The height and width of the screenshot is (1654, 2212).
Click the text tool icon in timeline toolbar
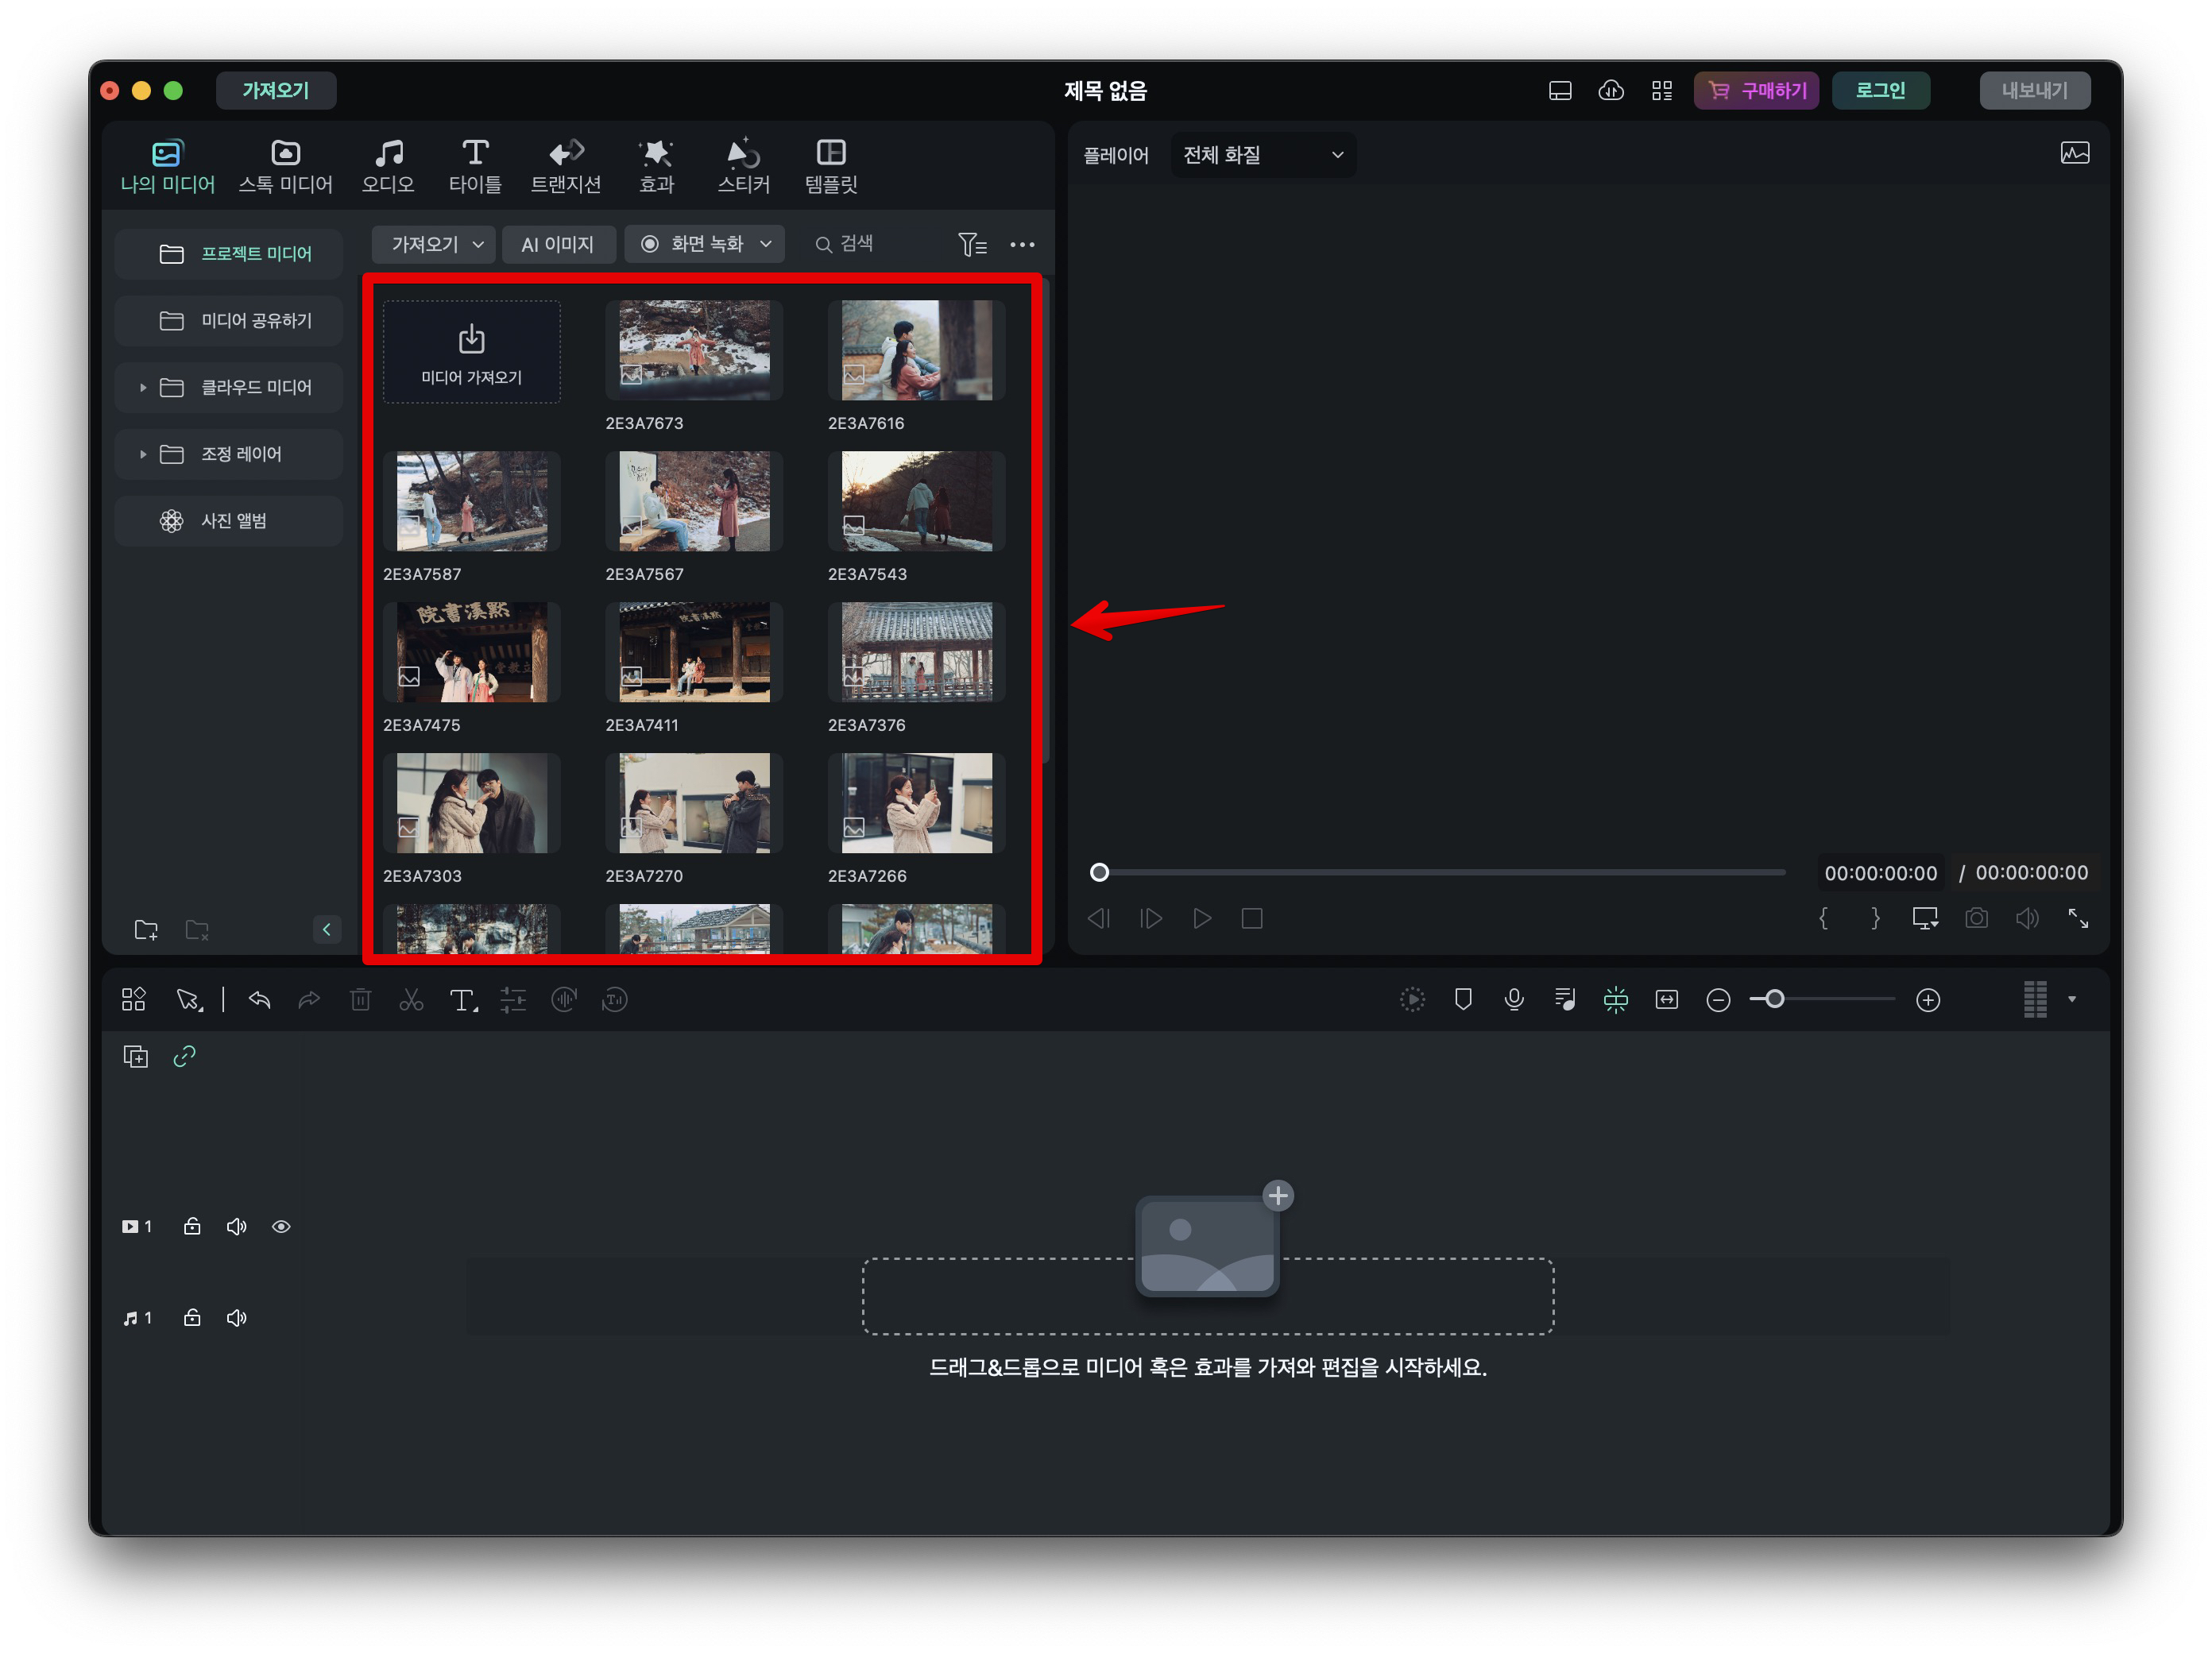462,1000
